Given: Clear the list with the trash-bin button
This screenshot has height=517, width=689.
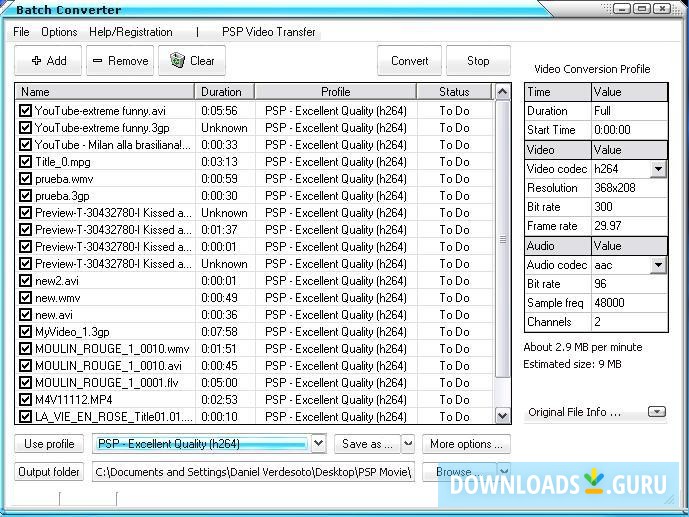Looking at the screenshot, I should [192, 61].
